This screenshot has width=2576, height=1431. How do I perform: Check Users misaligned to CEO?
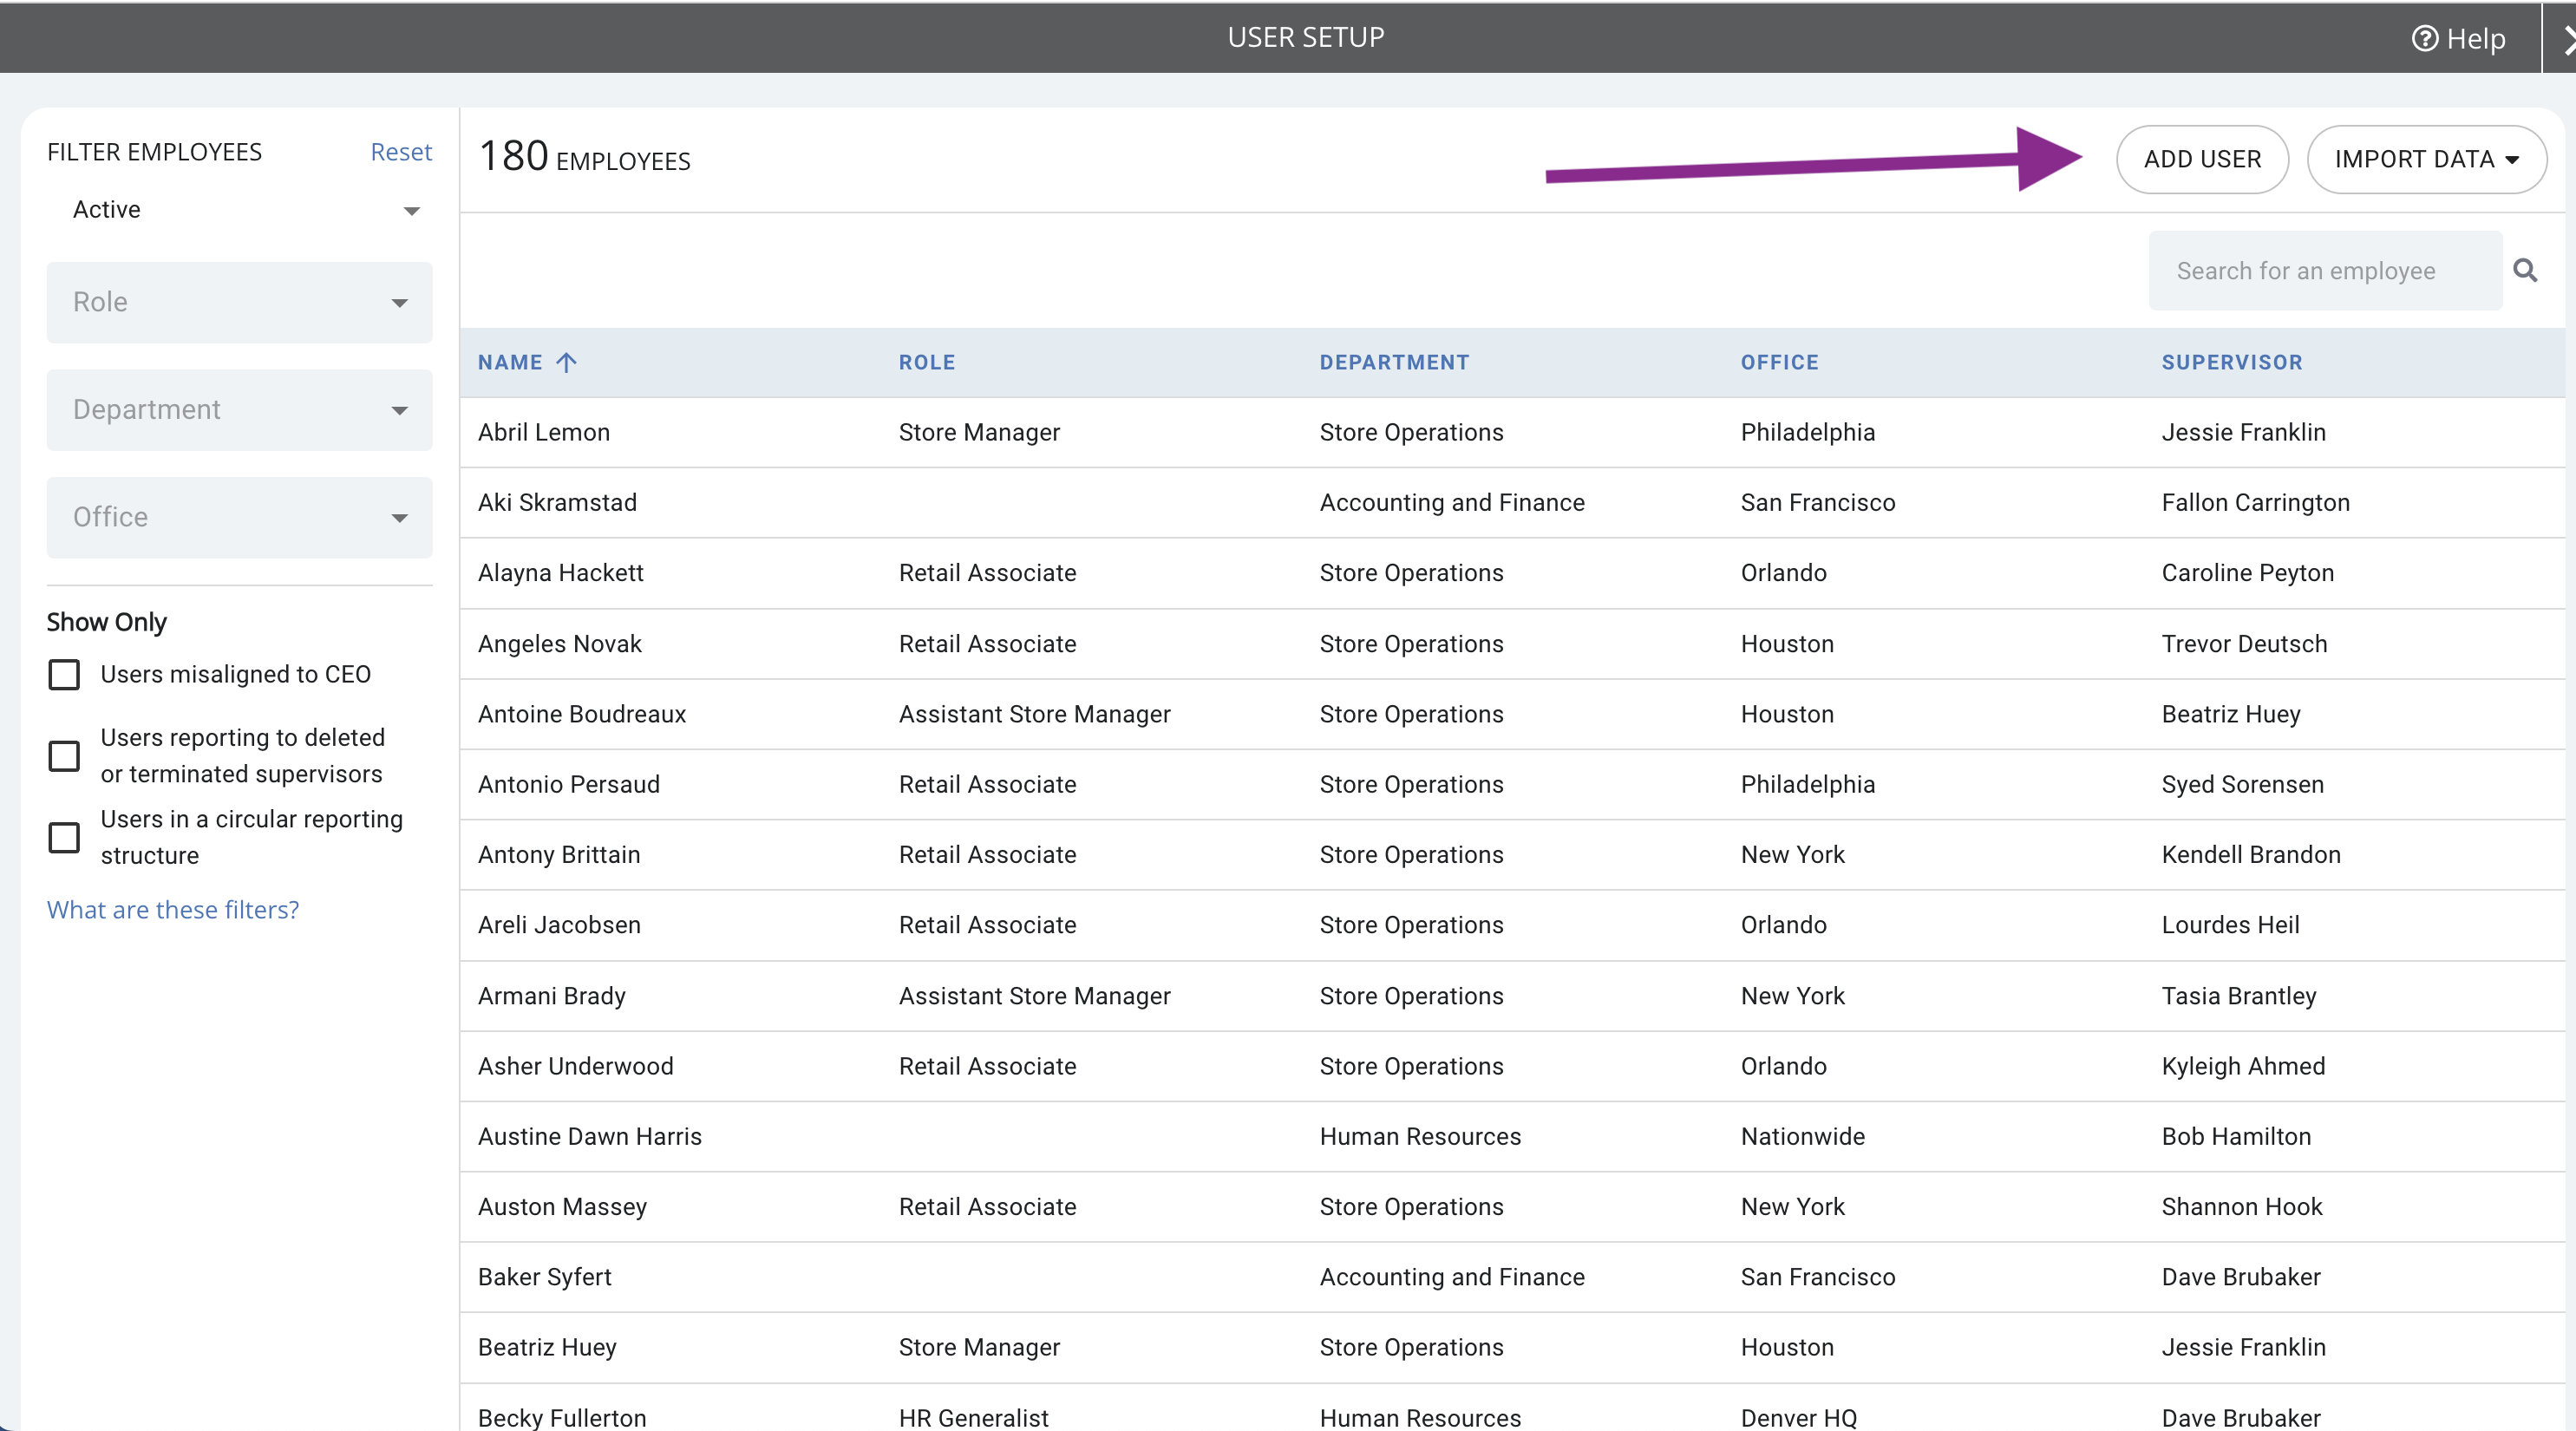pyautogui.click(x=64, y=674)
